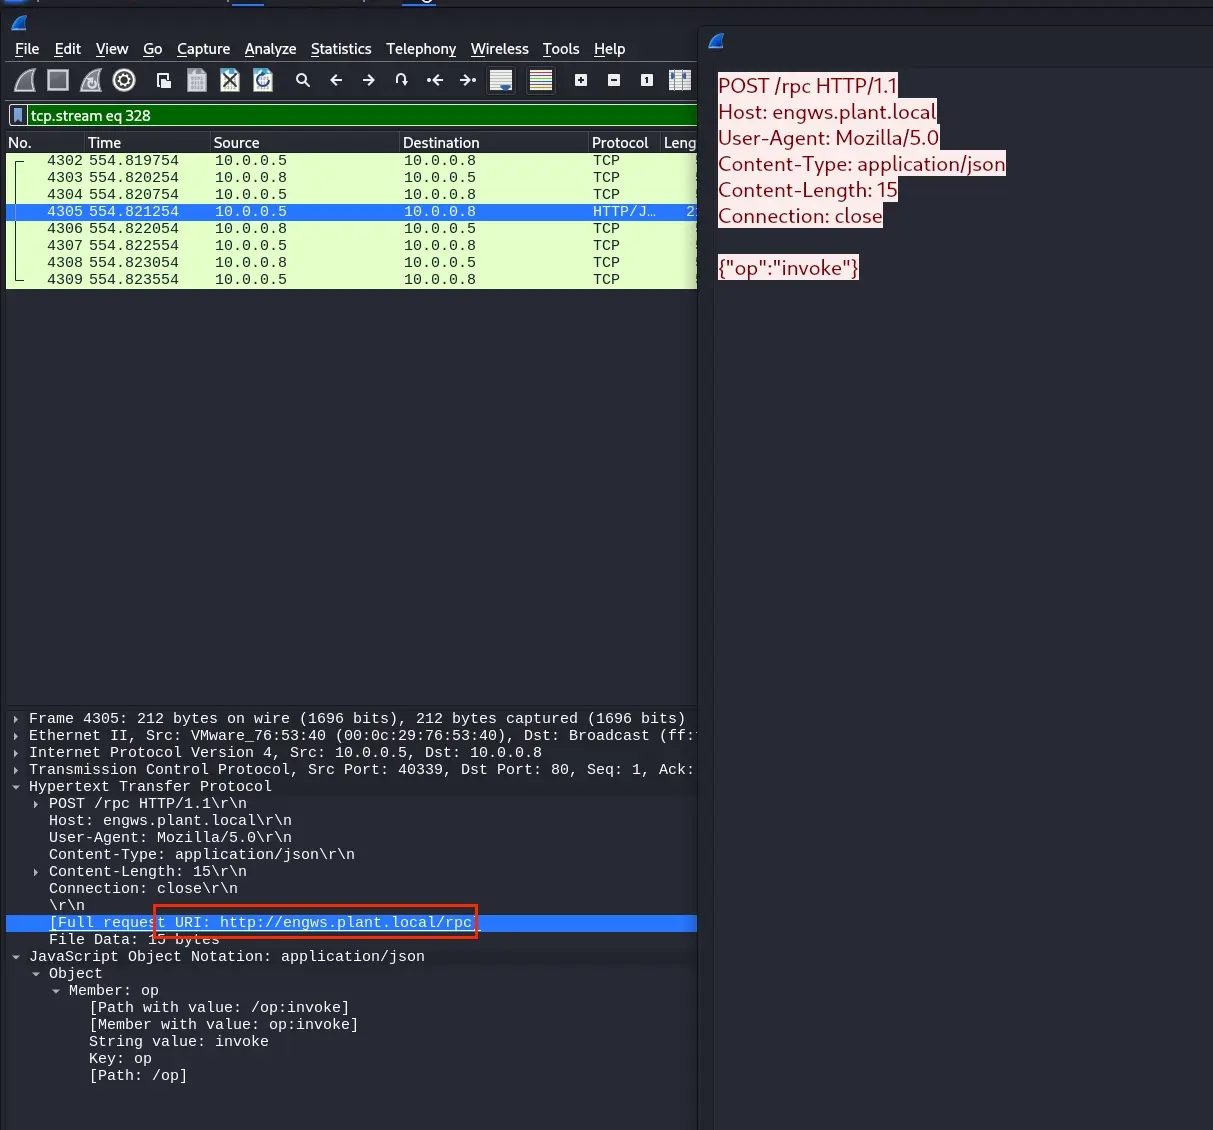Viewport: 1213px width, 1130px height.
Task: Click the display filter bookmark icon
Action: coord(17,115)
